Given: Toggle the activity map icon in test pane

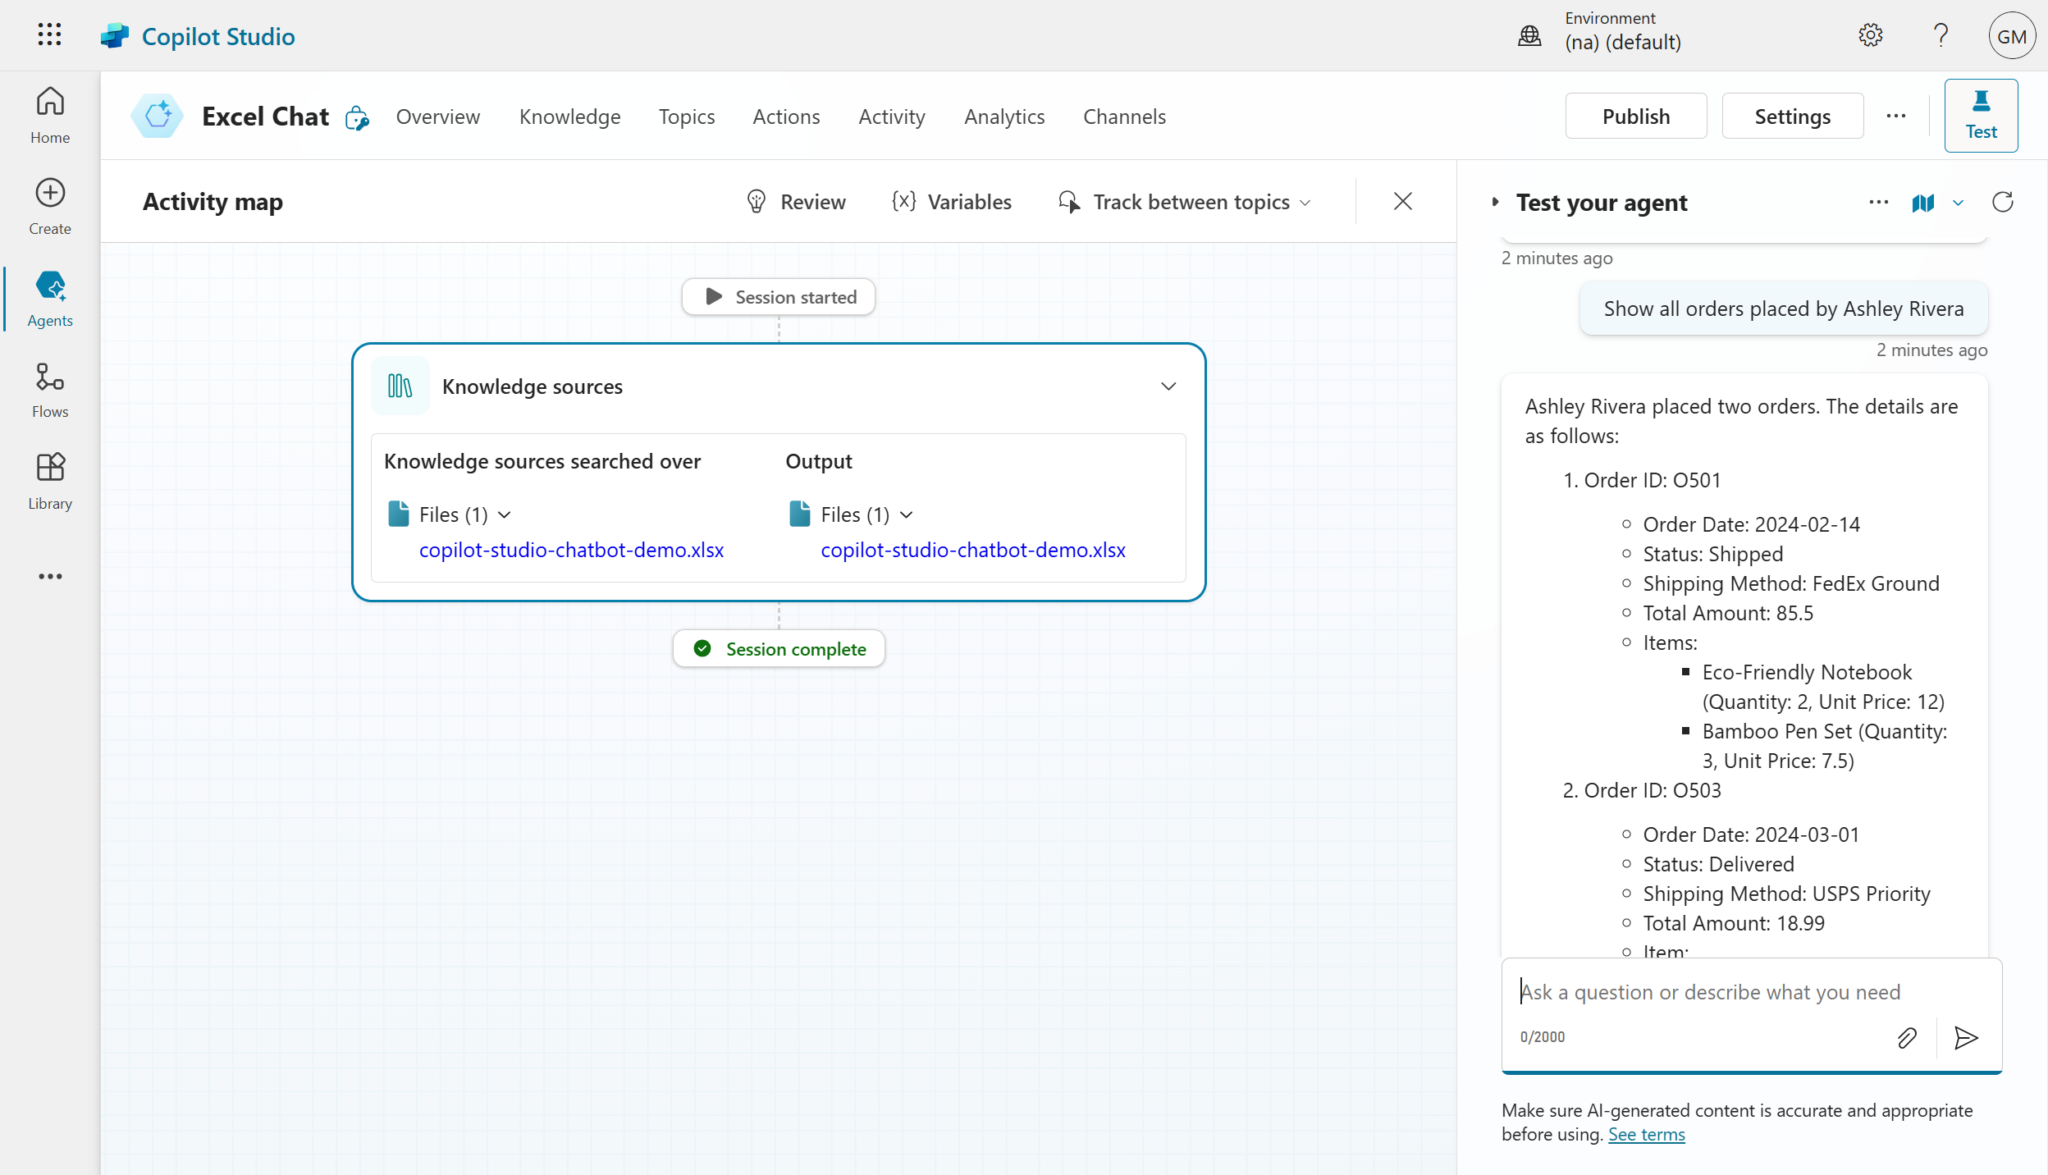Looking at the screenshot, I should pos(1922,203).
